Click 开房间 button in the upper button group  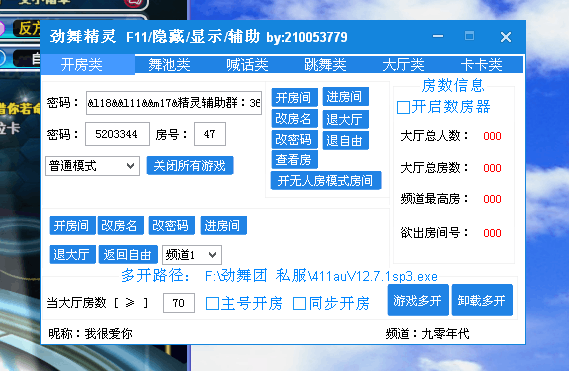click(x=294, y=97)
